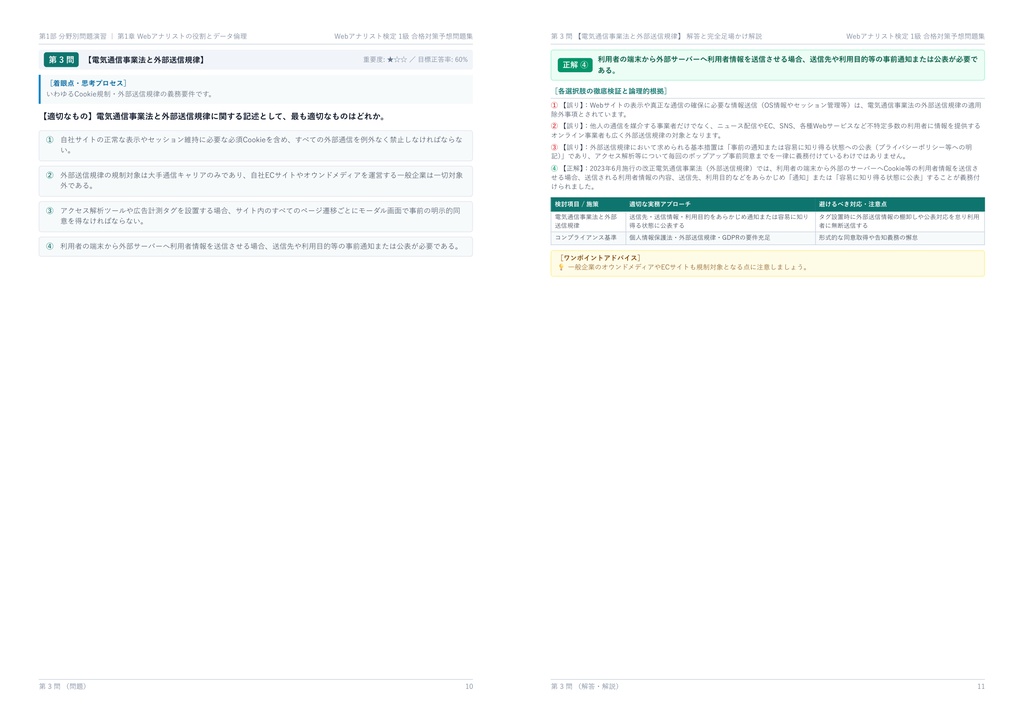Click the question title "【電気通信事業法と外部送信規律】" beside the badge
Image resolution: width=1024 pixels, height=724 pixels.
pyautogui.click(x=146, y=59)
